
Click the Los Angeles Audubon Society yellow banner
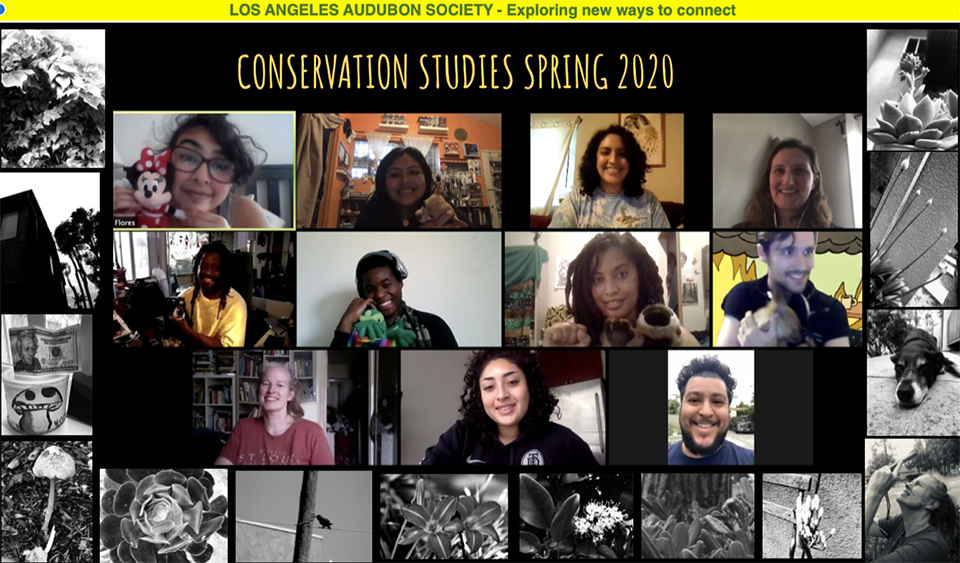tap(480, 10)
